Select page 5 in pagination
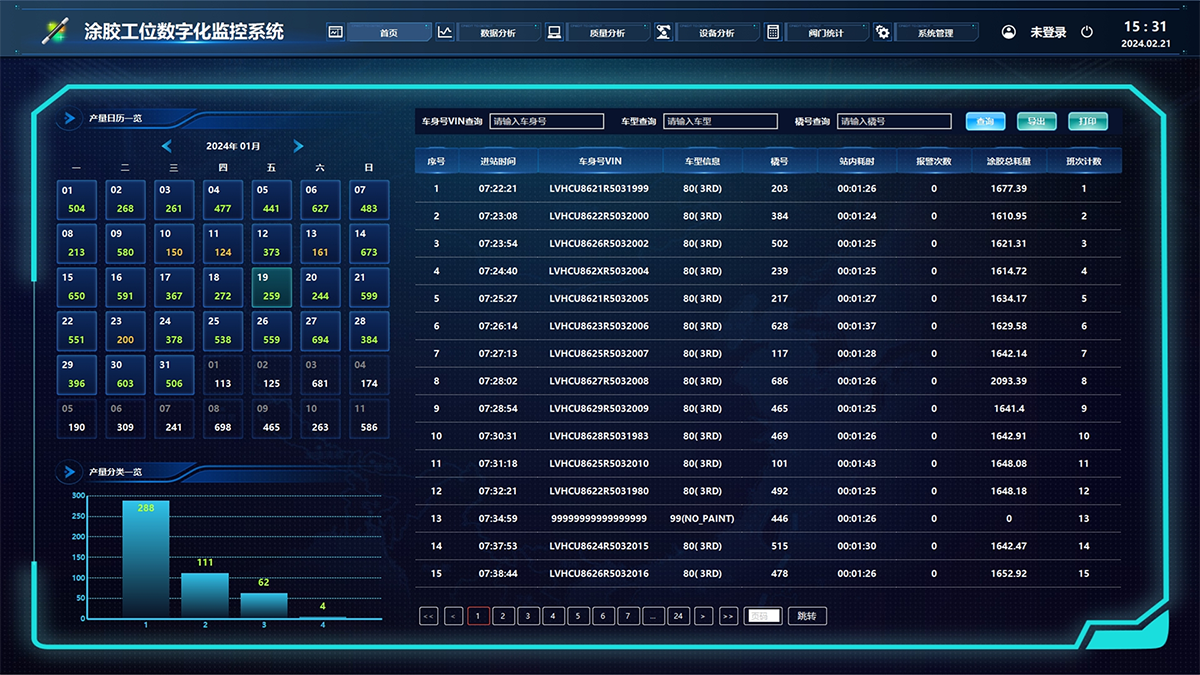 click(x=579, y=616)
